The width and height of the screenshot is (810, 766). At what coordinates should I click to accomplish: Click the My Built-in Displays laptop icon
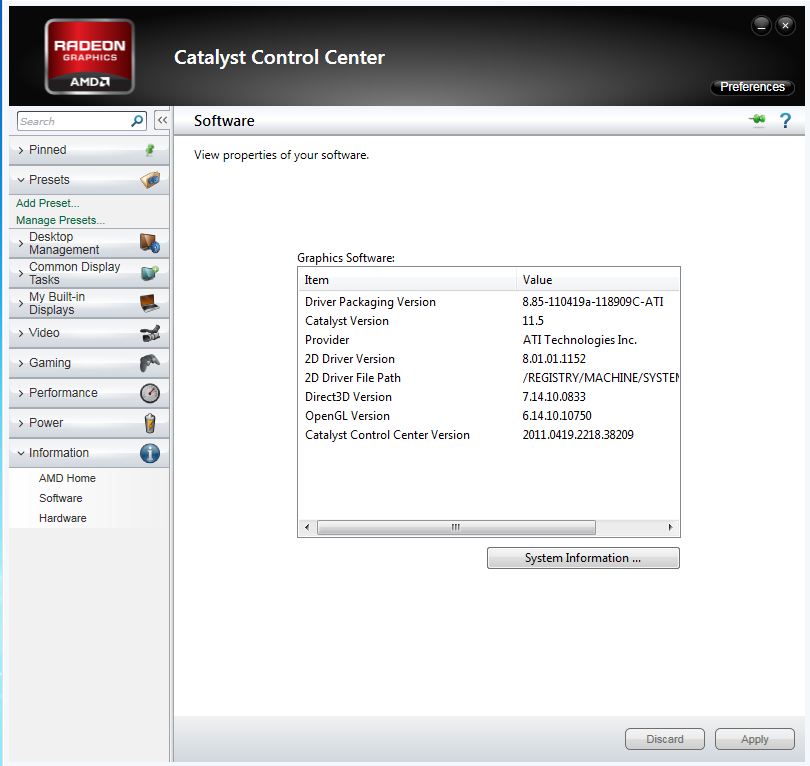[x=150, y=303]
